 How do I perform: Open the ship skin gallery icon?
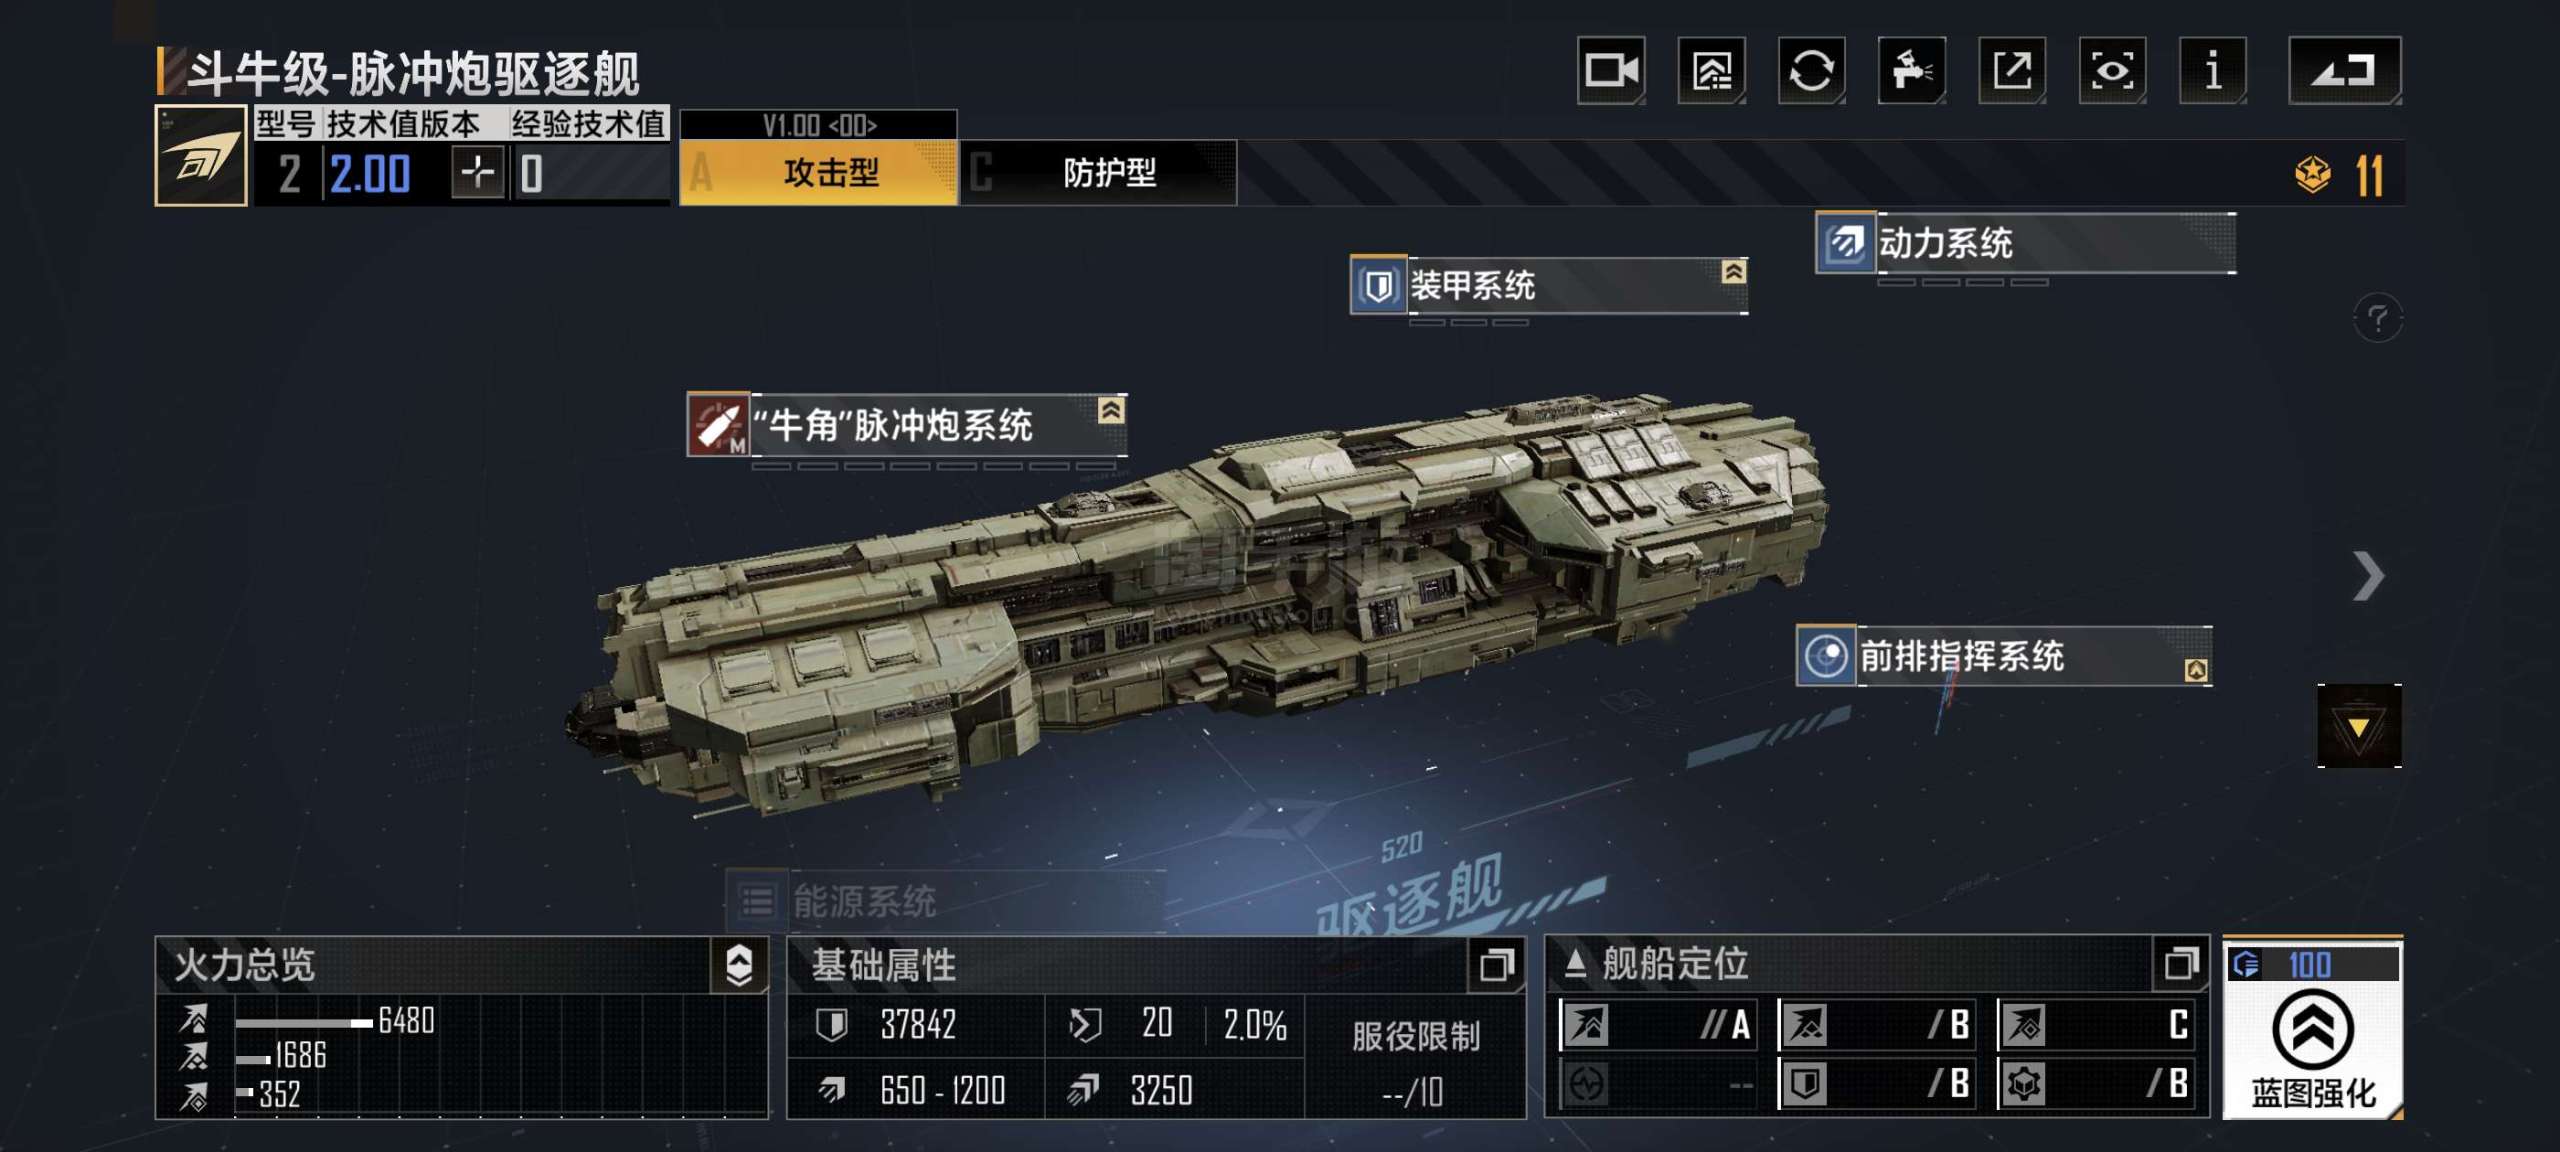[x=1711, y=71]
